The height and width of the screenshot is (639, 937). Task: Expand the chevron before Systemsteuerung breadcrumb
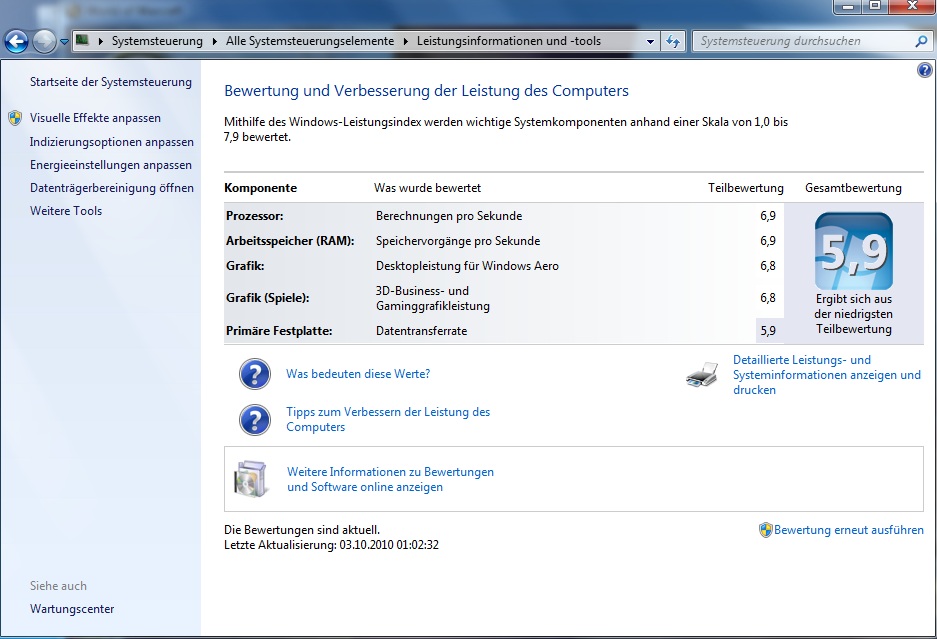coord(100,41)
